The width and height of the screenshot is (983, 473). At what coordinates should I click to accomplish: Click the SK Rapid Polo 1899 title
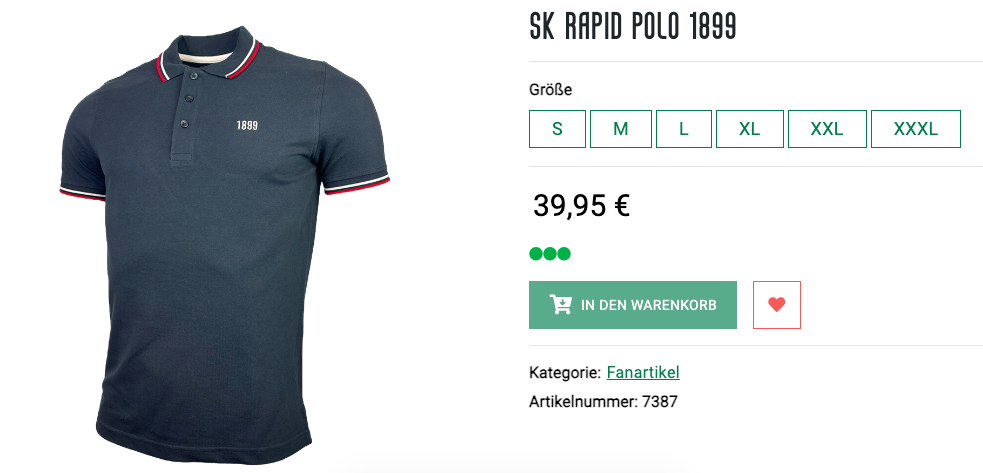[633, 26]
